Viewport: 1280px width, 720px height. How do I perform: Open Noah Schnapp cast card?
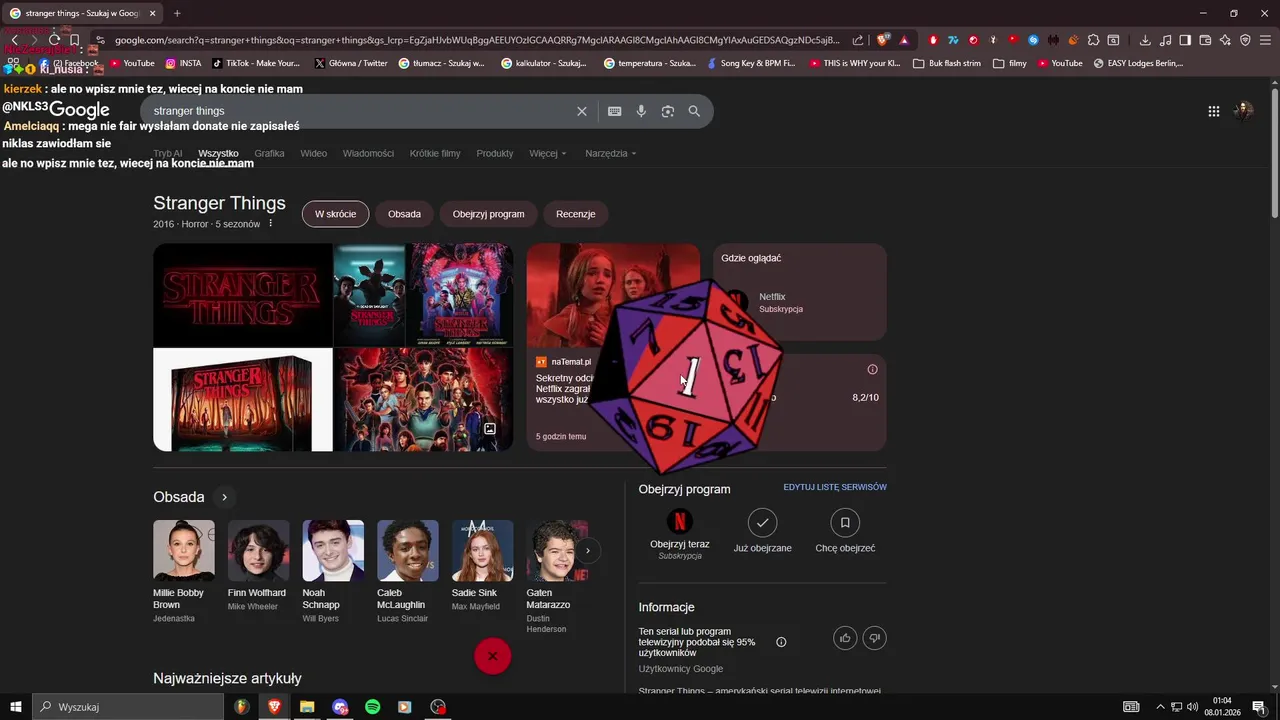[333, 571]
